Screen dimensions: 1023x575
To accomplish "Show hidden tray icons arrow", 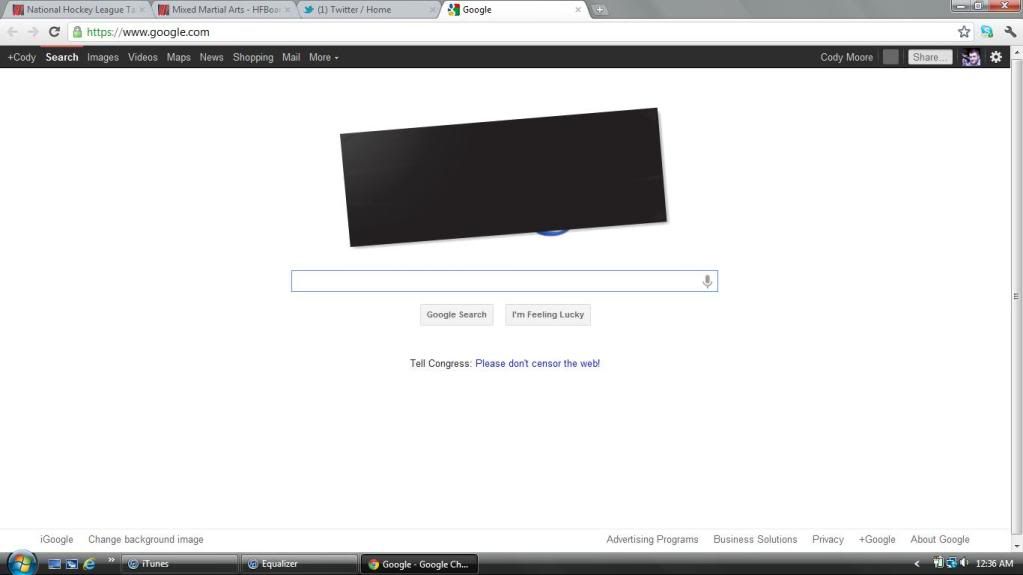I will [x=917, y=564].
